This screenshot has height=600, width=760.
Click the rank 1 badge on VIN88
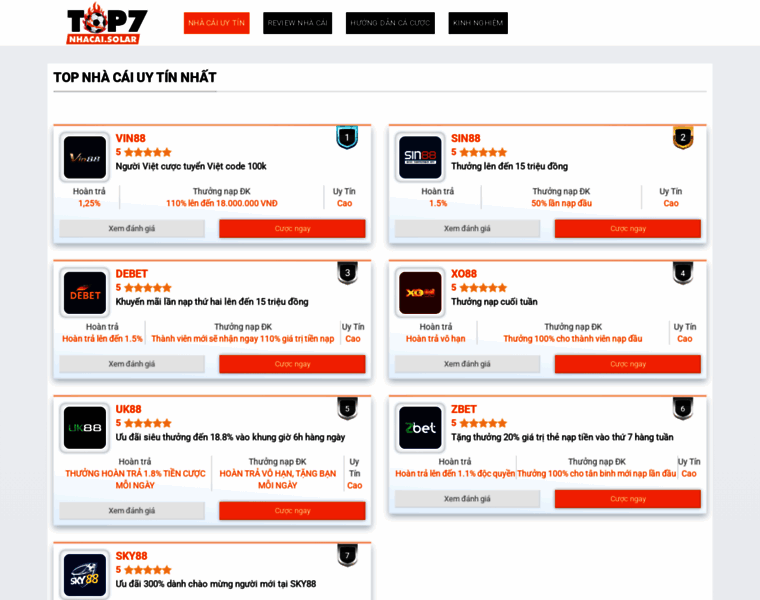(347, 138)
